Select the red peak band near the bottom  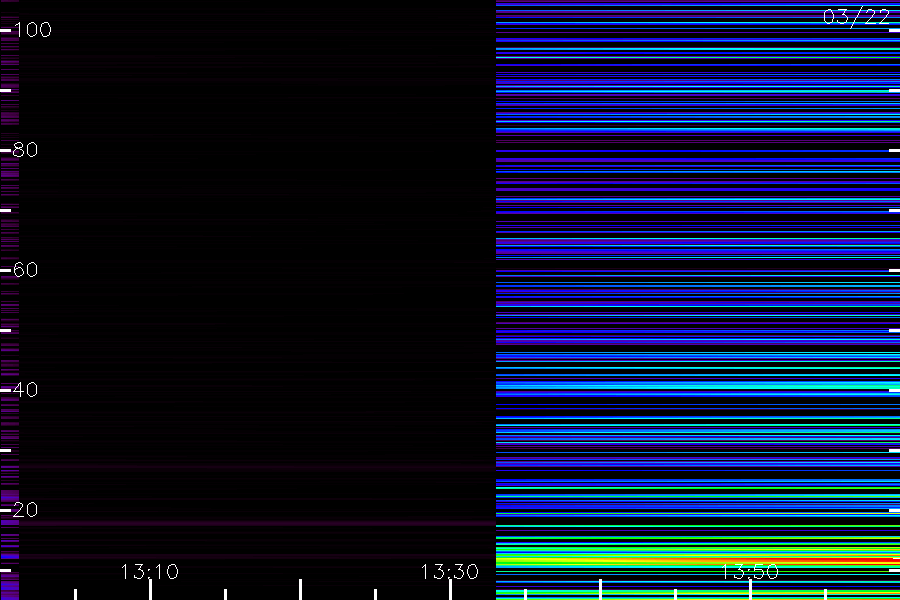click(697, 560)
